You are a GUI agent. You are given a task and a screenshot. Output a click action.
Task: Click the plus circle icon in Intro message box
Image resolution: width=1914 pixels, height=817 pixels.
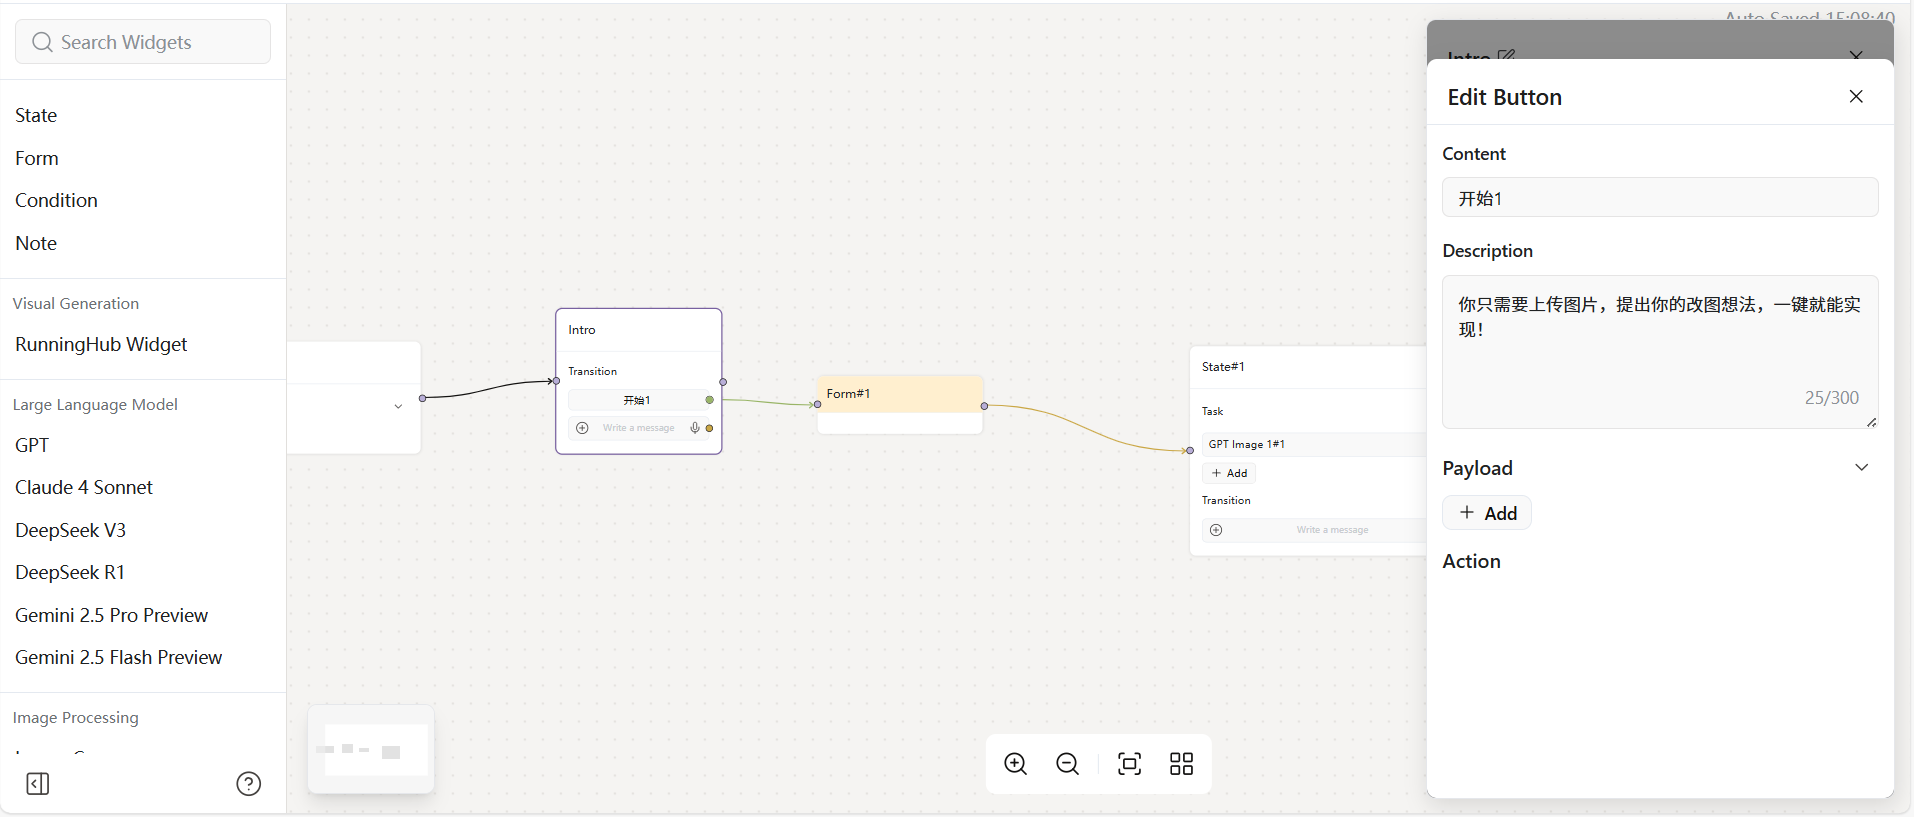tap(582, 428)
